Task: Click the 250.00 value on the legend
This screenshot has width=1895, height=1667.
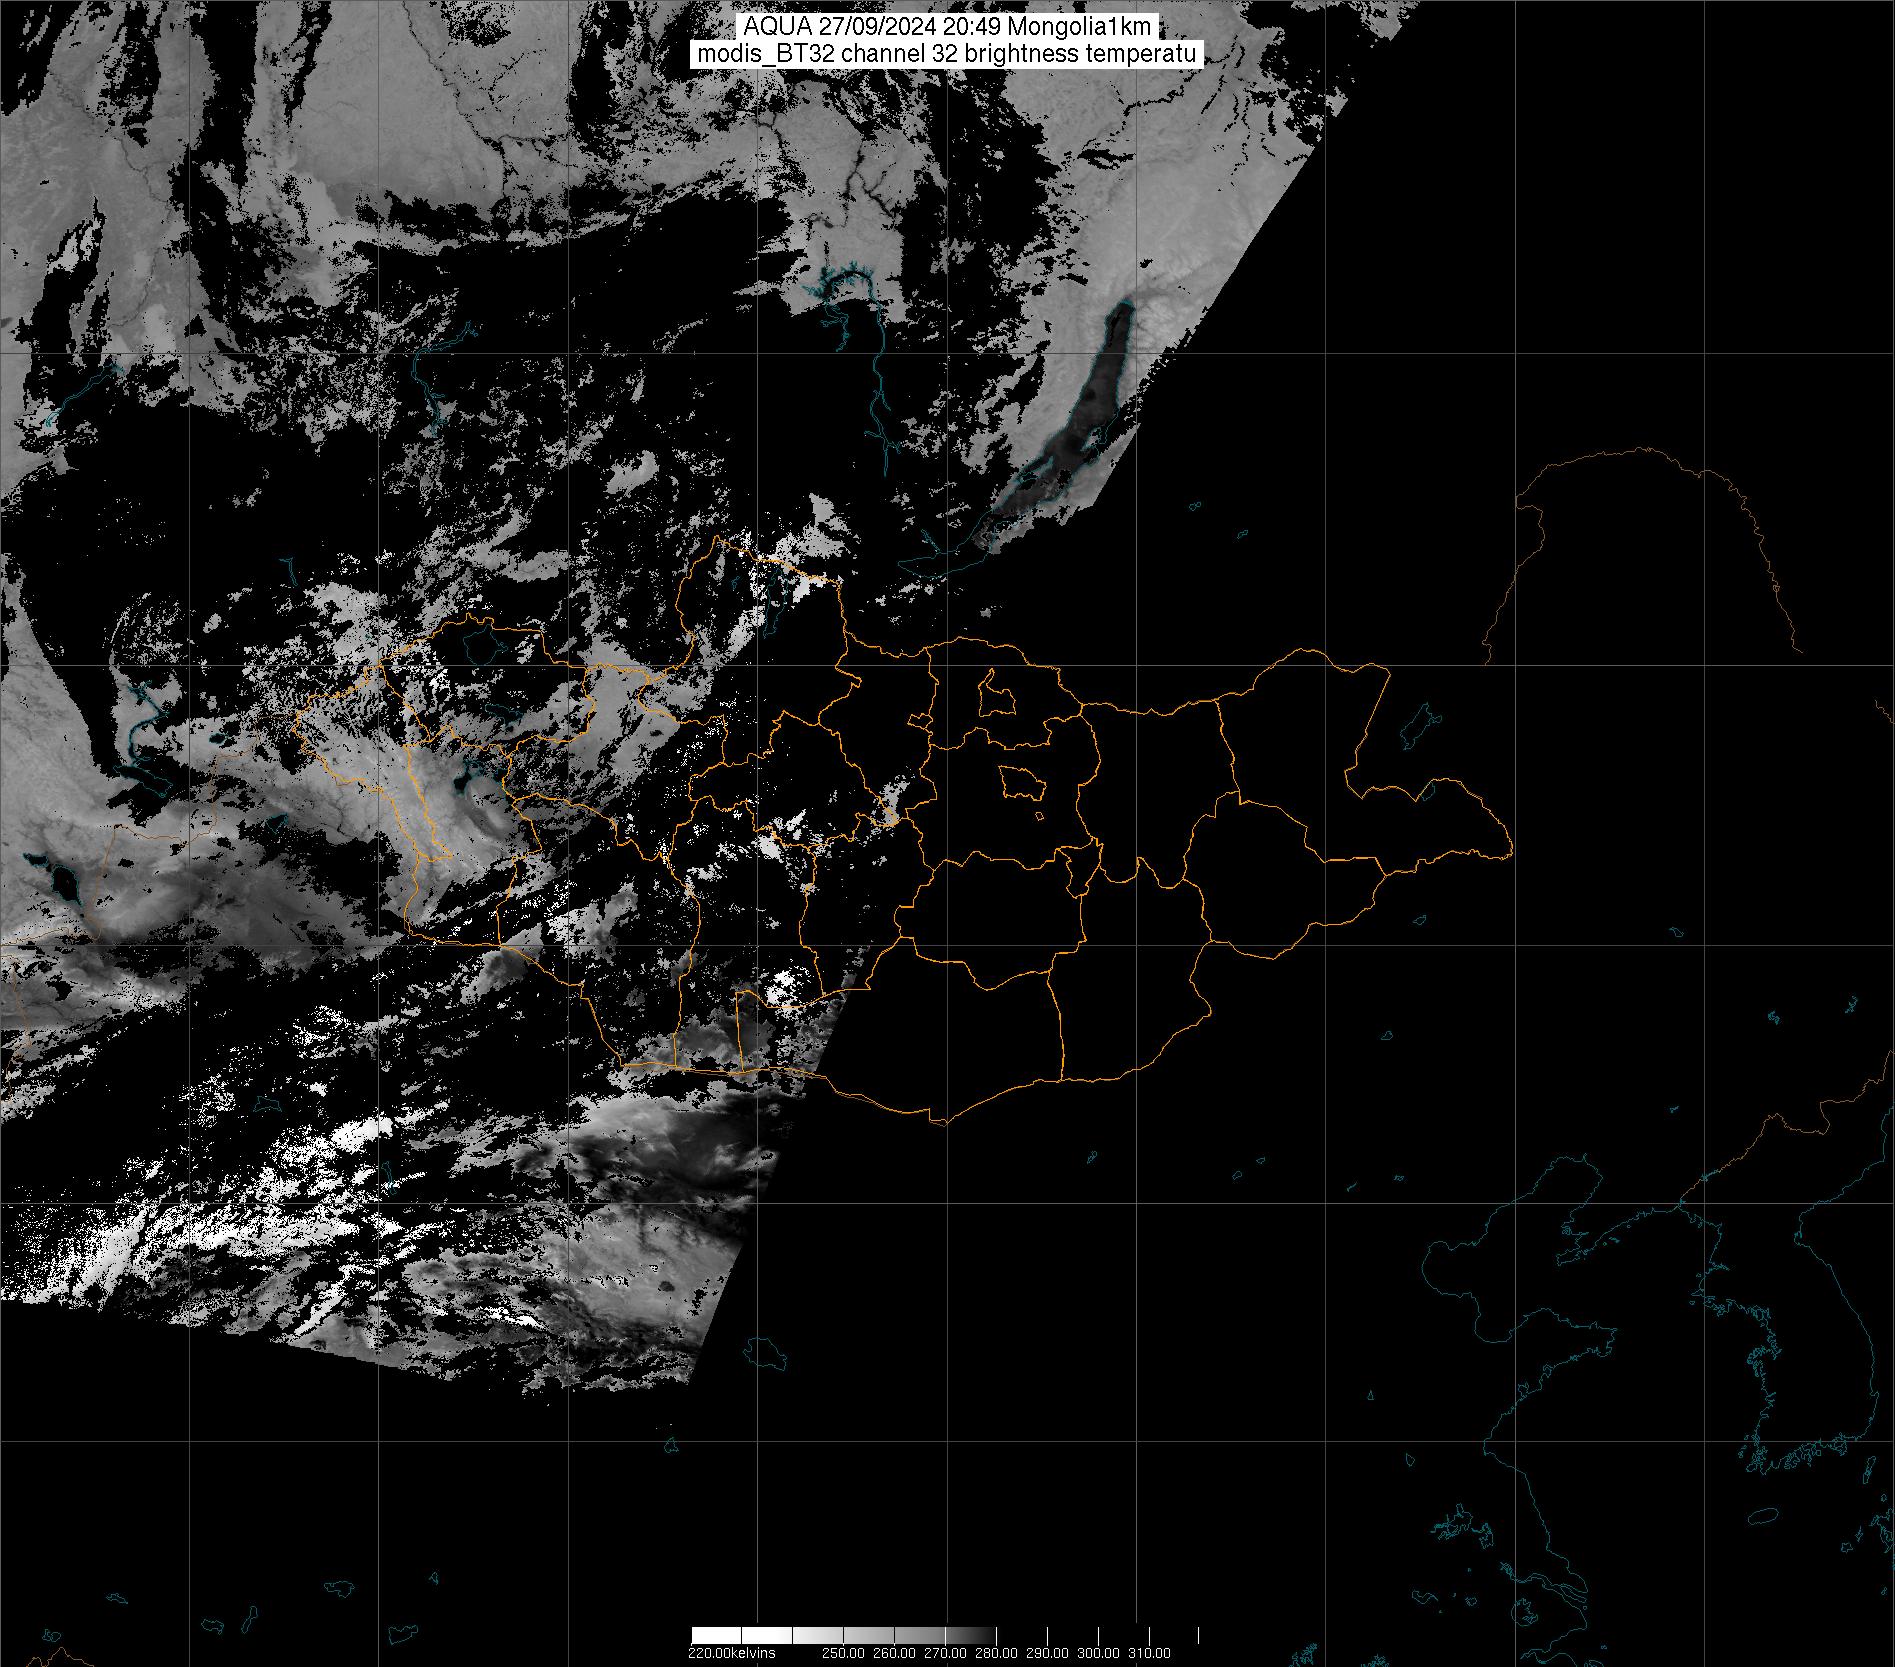Action: (842, 1653)
